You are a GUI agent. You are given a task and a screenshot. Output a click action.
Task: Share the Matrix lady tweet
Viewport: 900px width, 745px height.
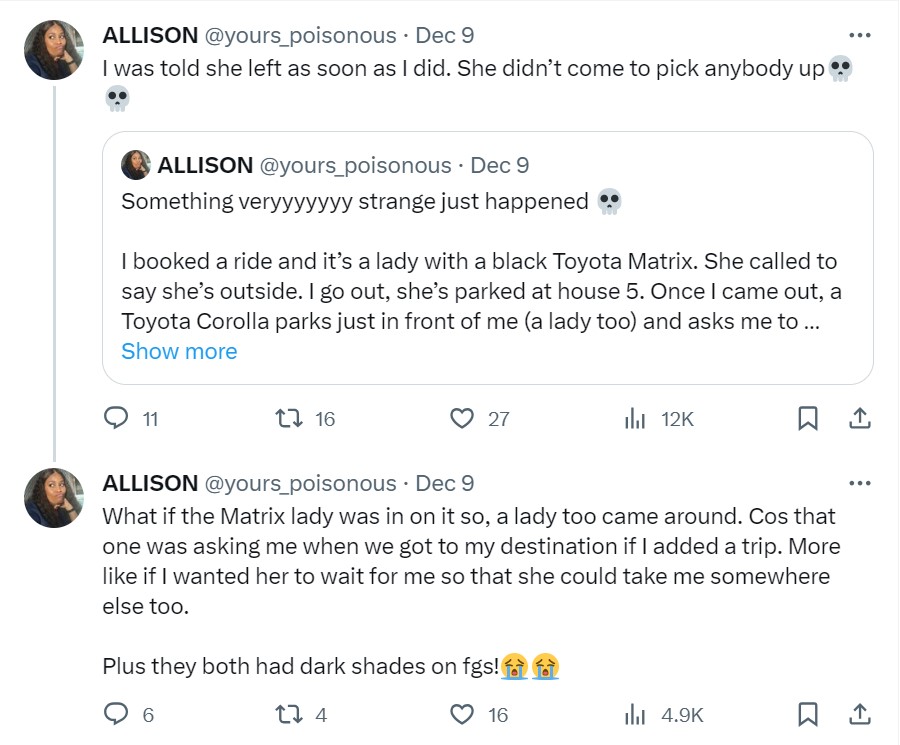[859, 714]
